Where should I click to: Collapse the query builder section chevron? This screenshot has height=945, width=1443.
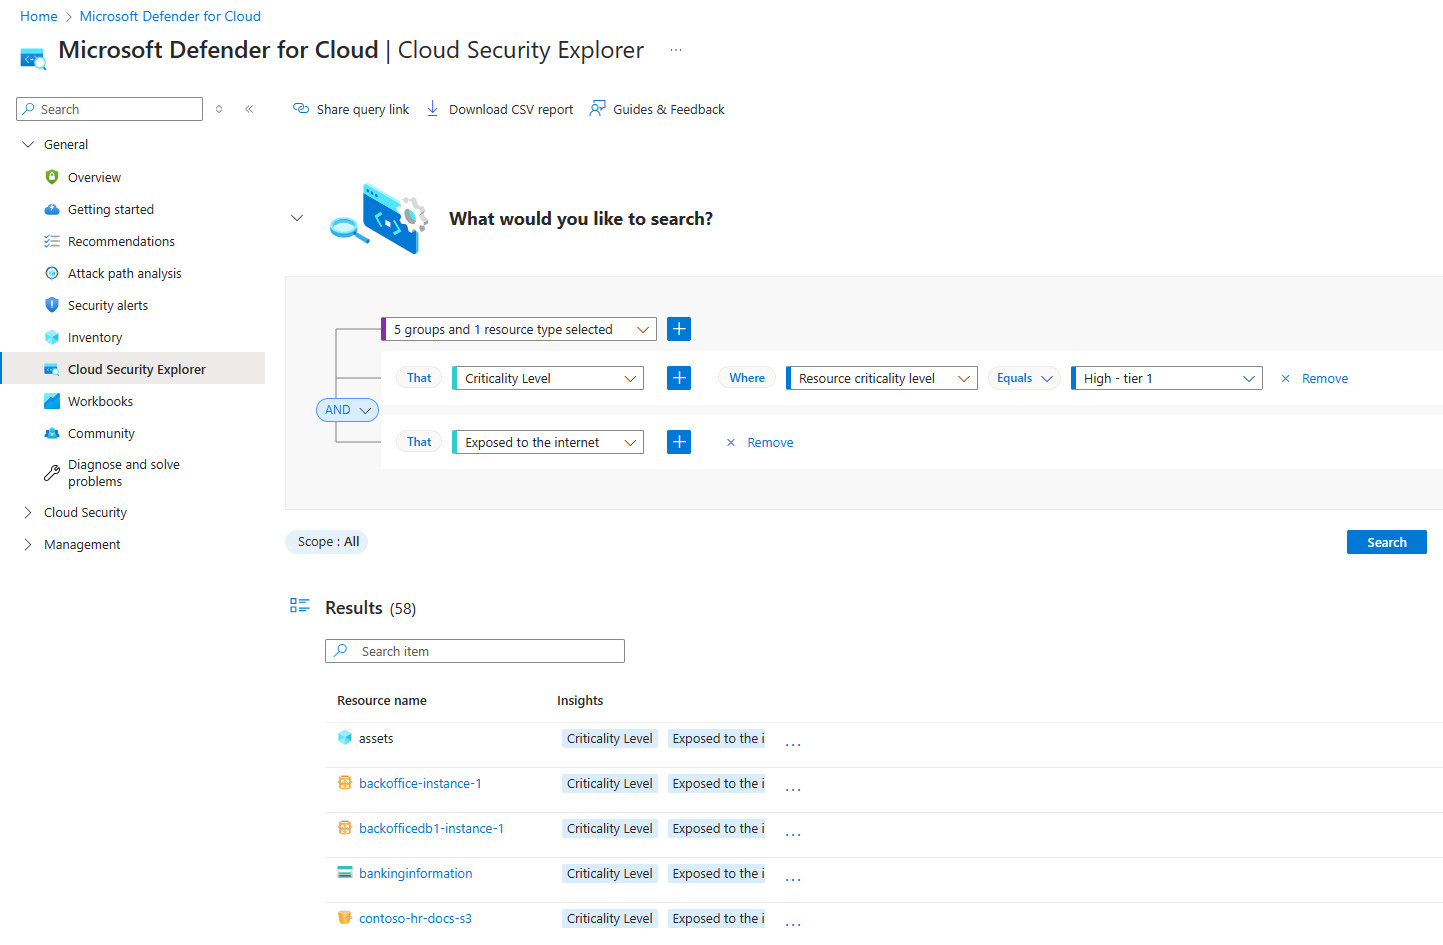pos(297,218)
